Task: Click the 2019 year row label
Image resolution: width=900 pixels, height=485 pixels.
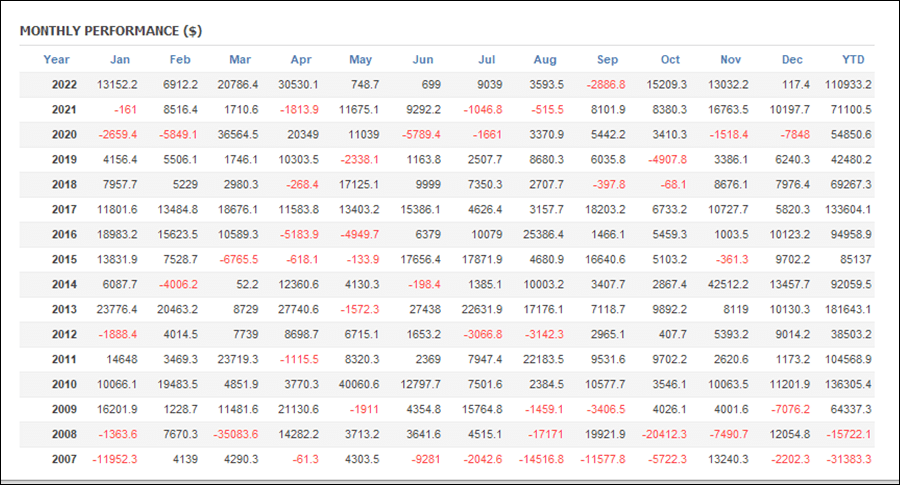Action: (x=64, y=160)
